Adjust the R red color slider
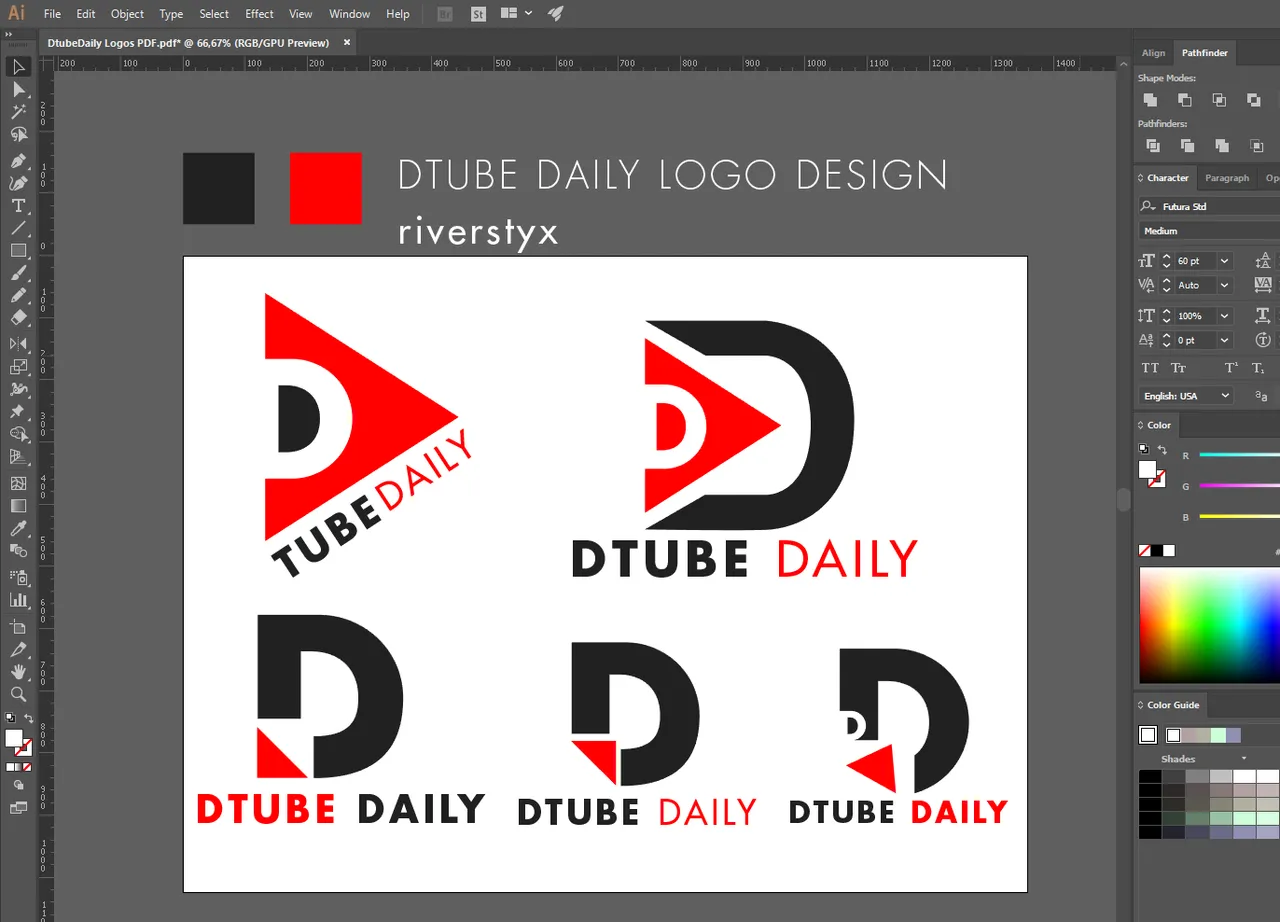1280x922 pixels. (1239, 456)
